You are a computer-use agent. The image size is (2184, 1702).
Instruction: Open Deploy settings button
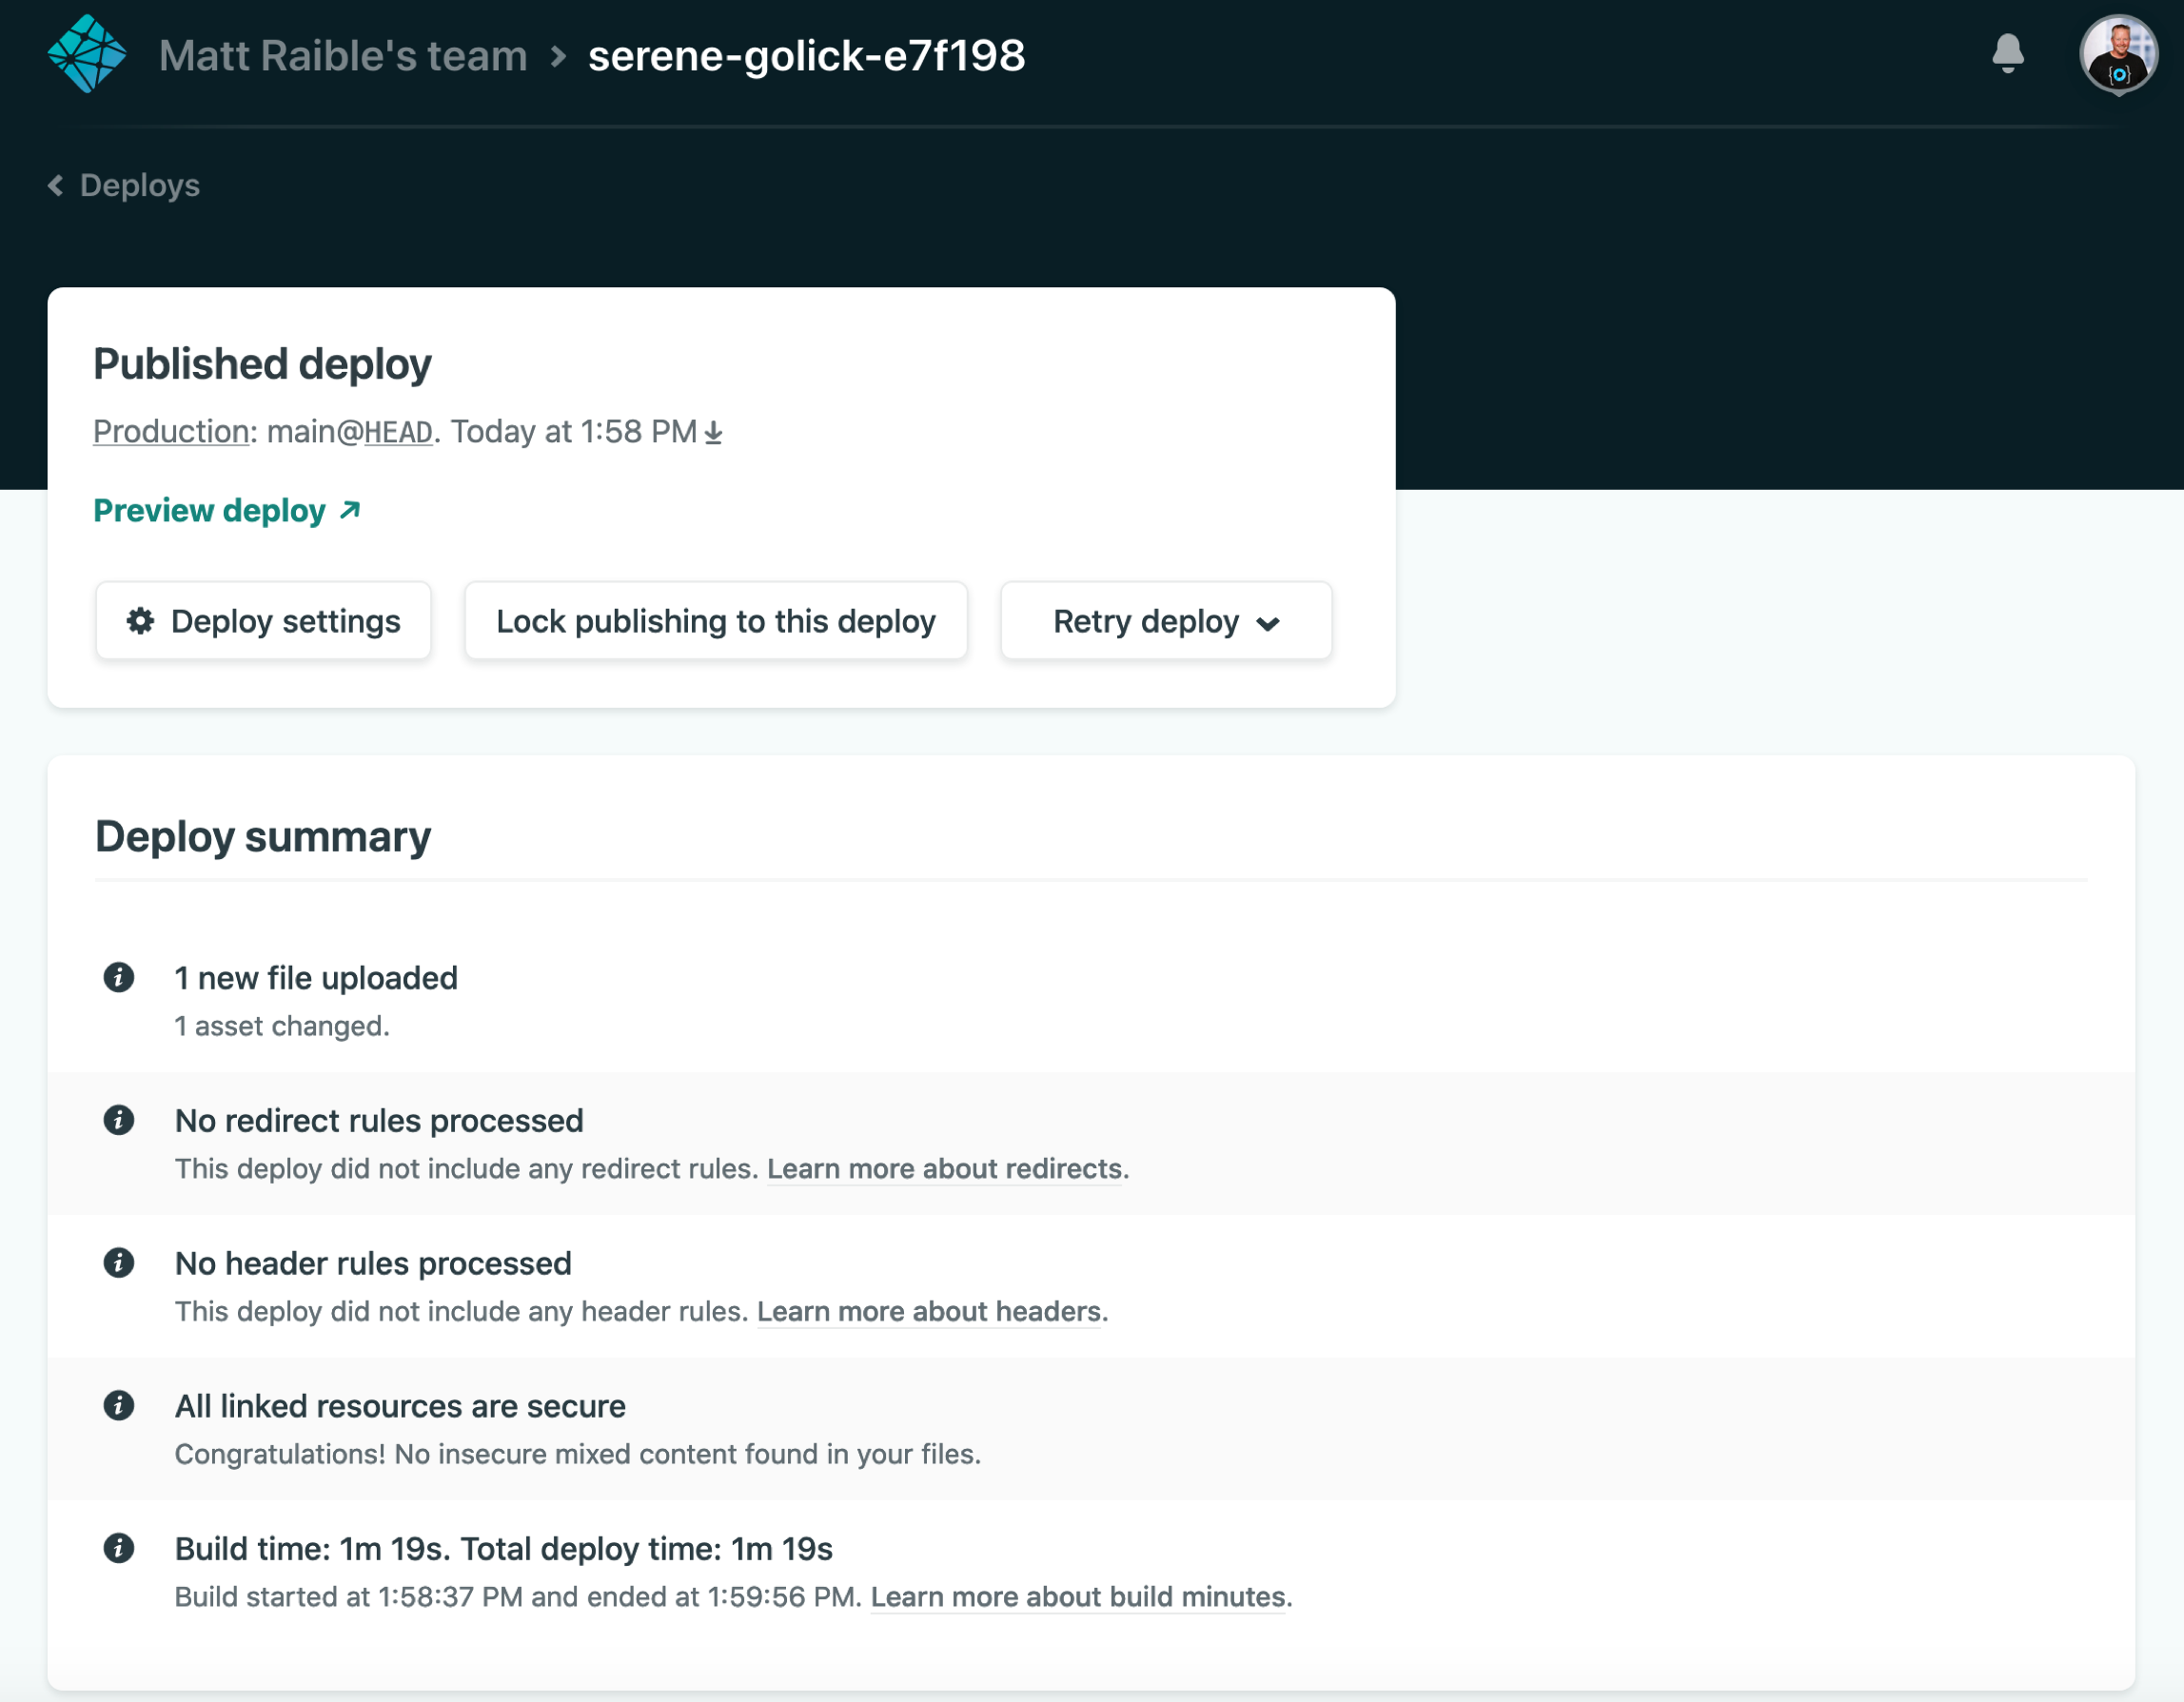264,622
